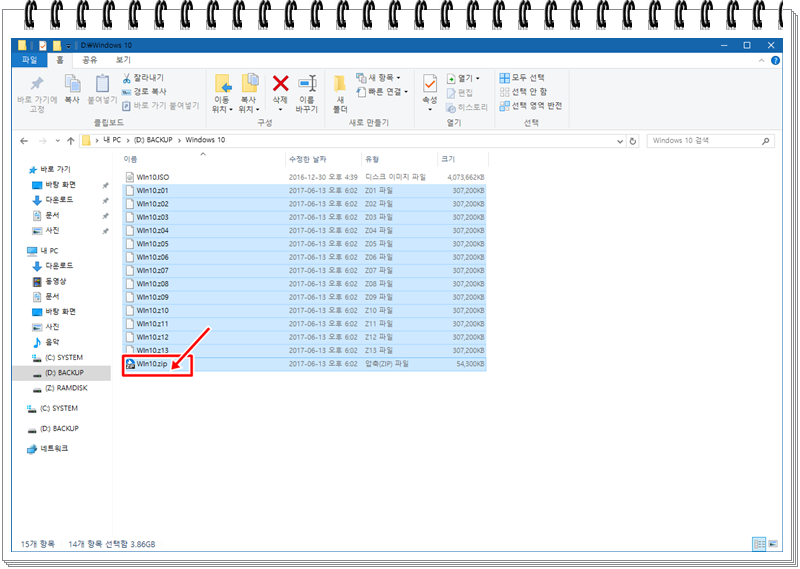Click Copy path (경로 복사)
The width and height of the screenshot is (800, 569).
click(x=144, y=91)
